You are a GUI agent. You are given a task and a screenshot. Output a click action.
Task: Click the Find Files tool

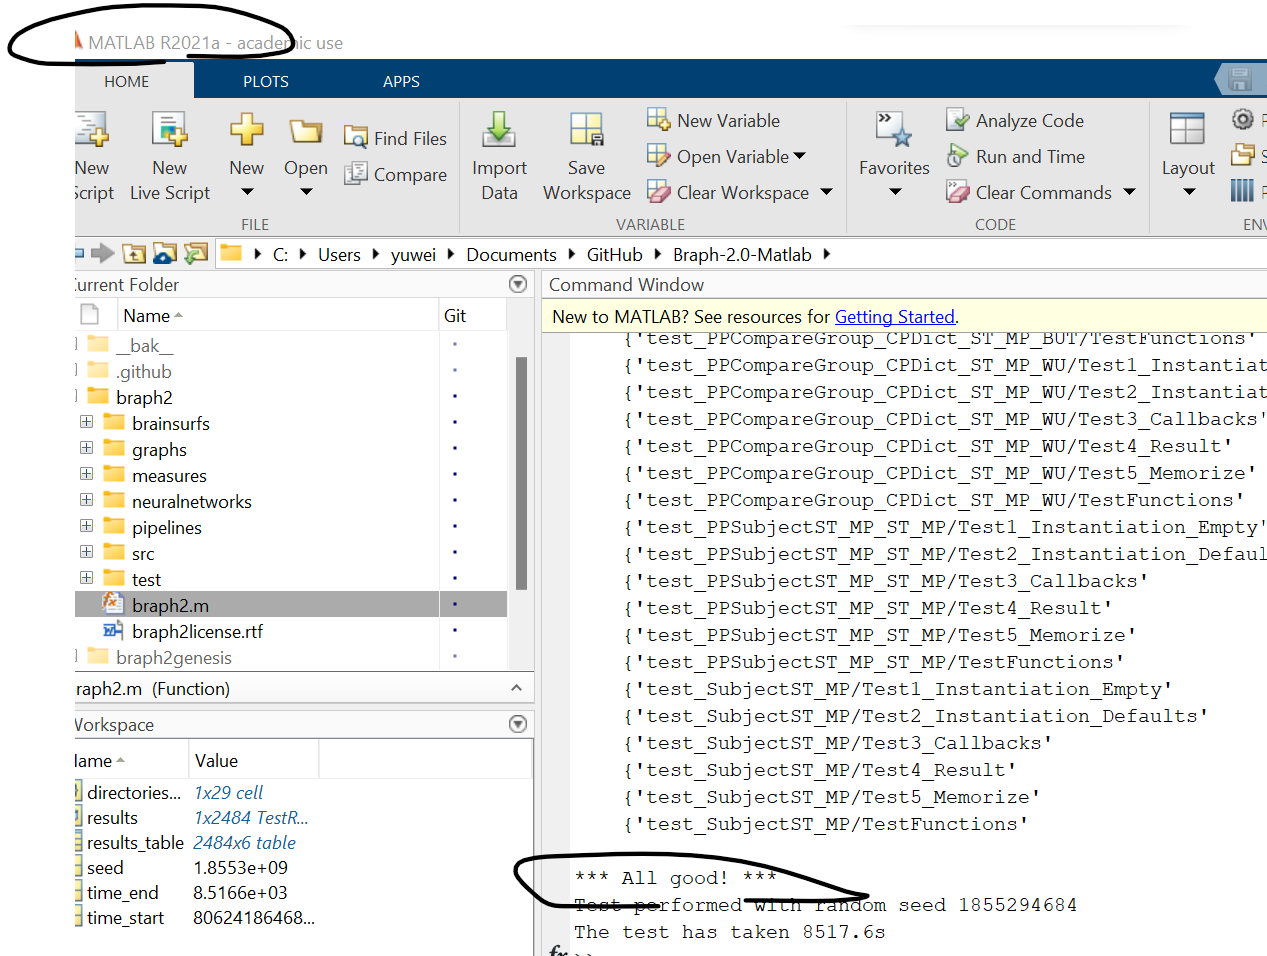395,137
